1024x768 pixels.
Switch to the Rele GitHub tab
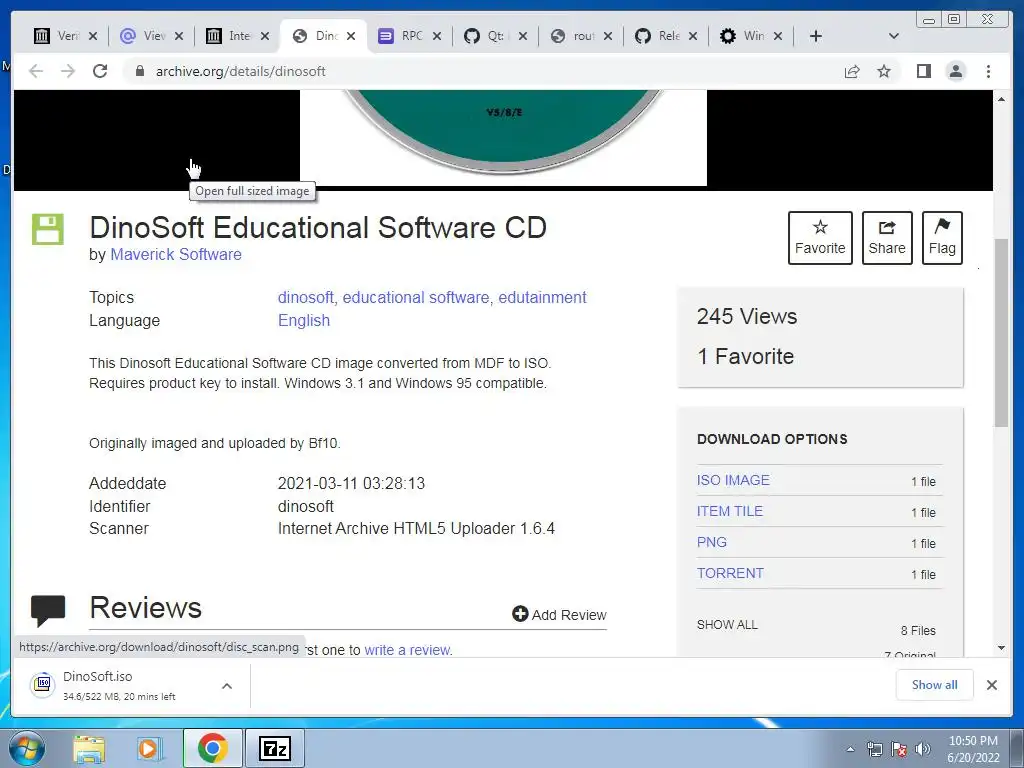(658, 36)
